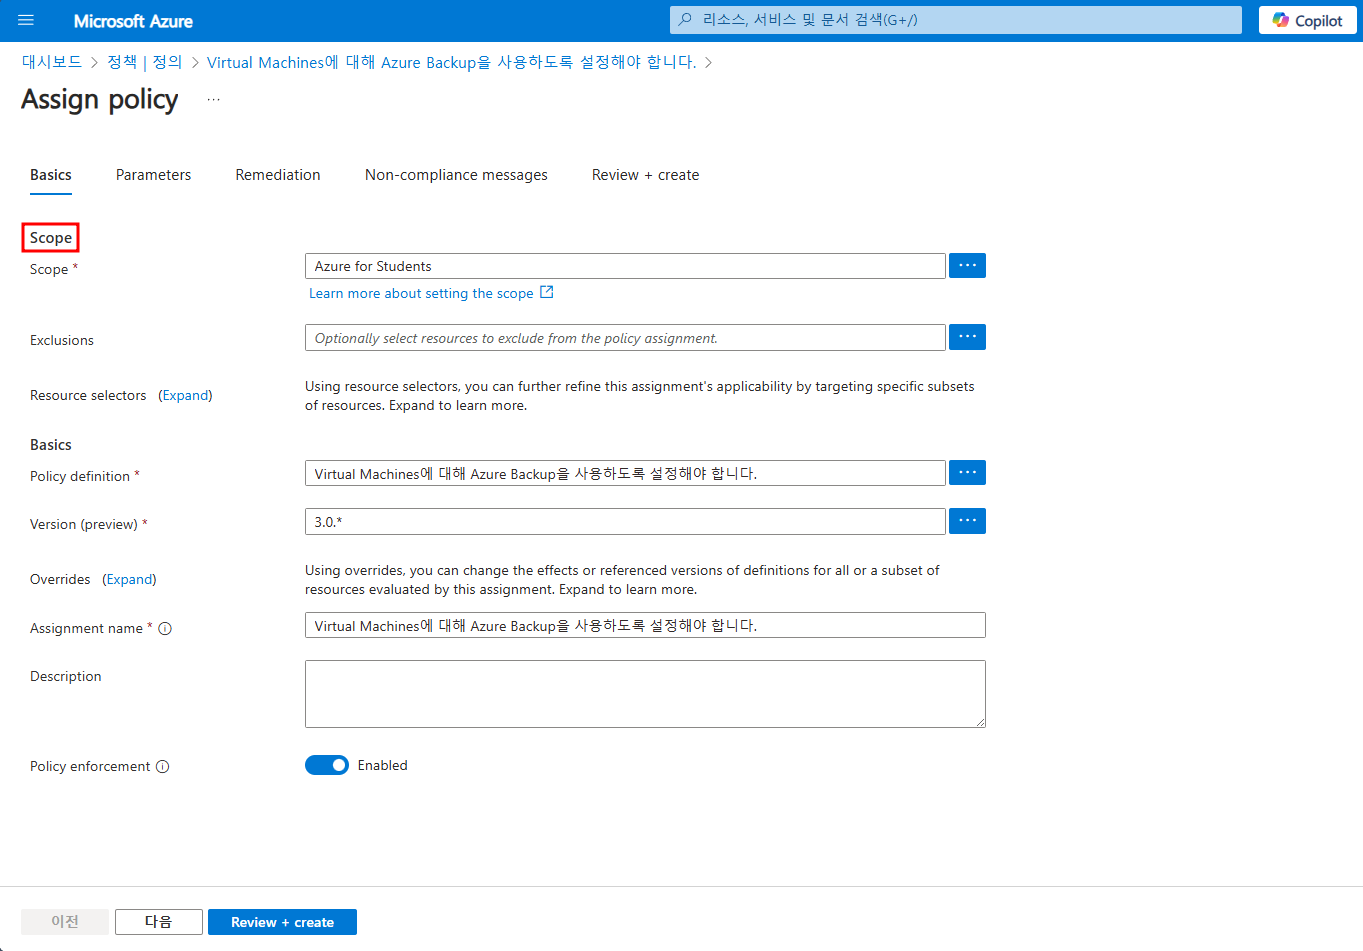Open the more options ellipsis near title
Screen dimensions: 1363x951
(x=213, y=100)
